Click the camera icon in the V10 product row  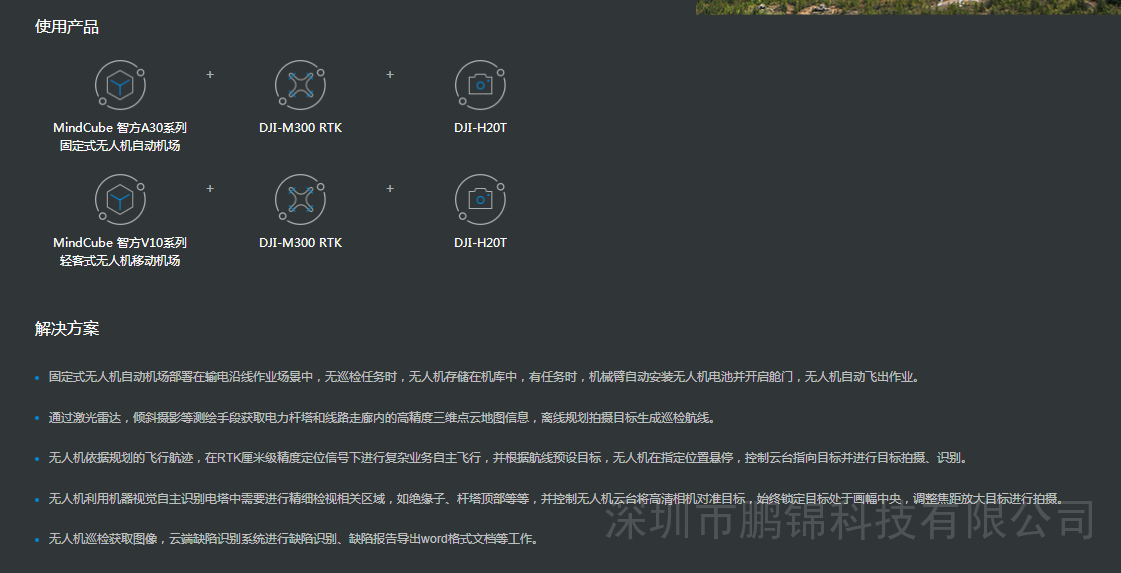click(x=481, y=200)
